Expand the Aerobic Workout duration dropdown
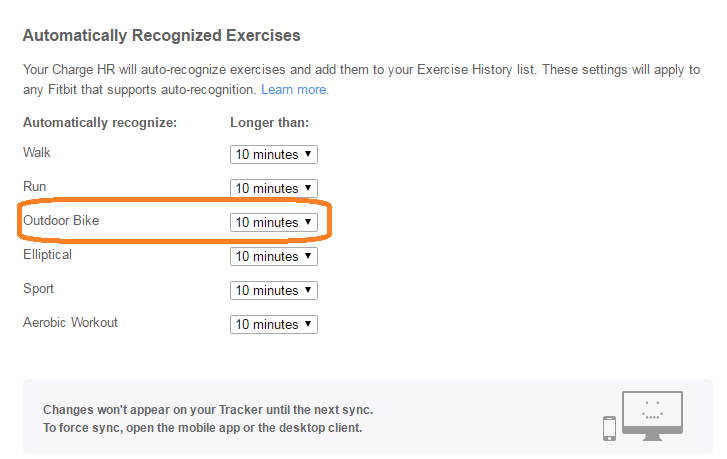Viewport: 727px width, 459px height. [273, 324]
